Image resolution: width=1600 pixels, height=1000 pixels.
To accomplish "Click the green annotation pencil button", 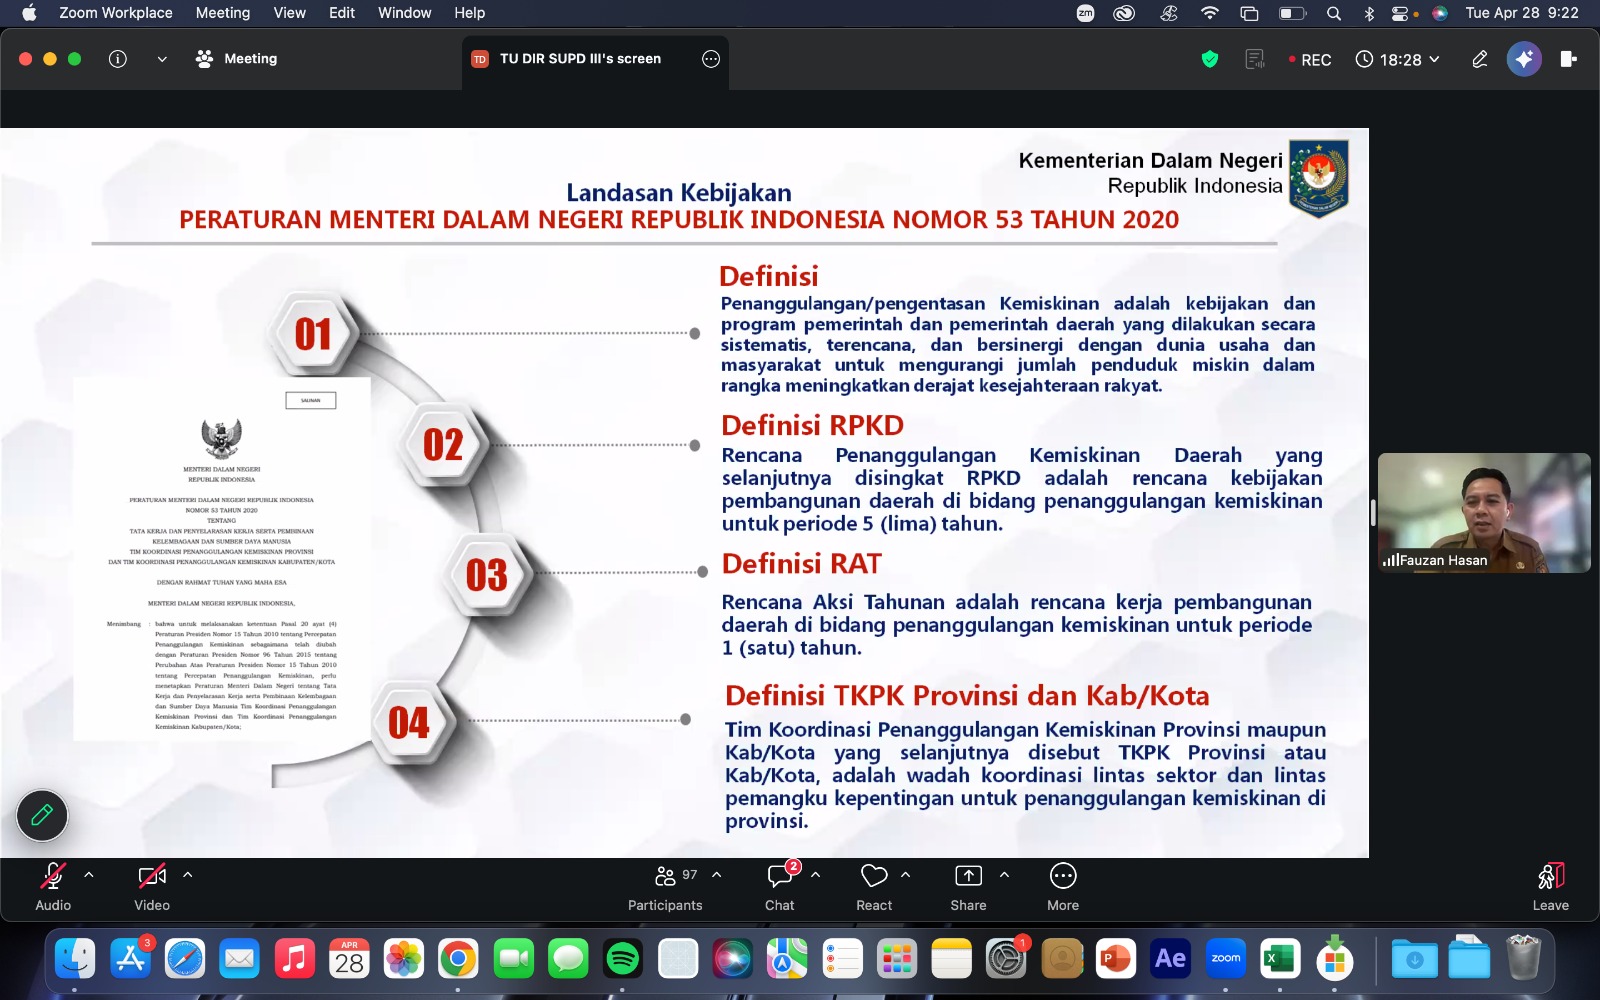I will (42, 815).
